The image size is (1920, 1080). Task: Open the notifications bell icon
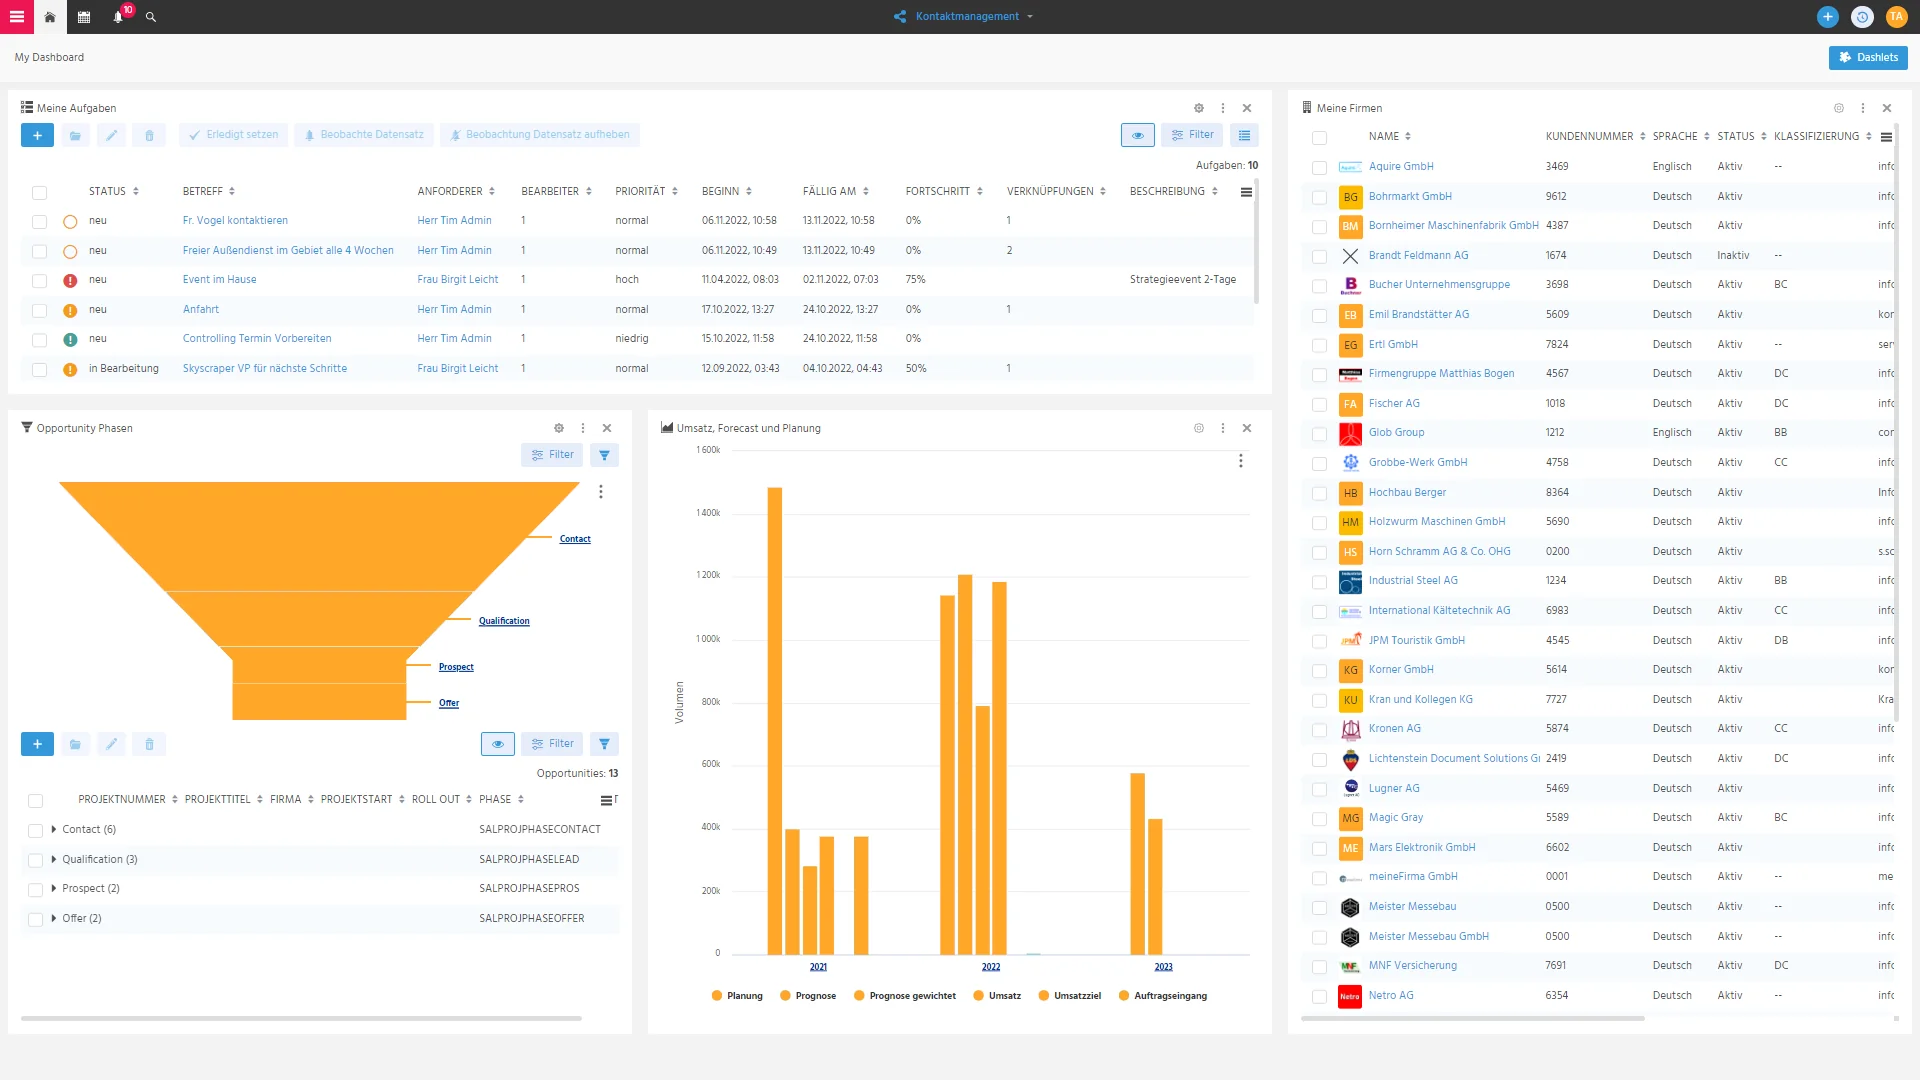pos(118,17)
